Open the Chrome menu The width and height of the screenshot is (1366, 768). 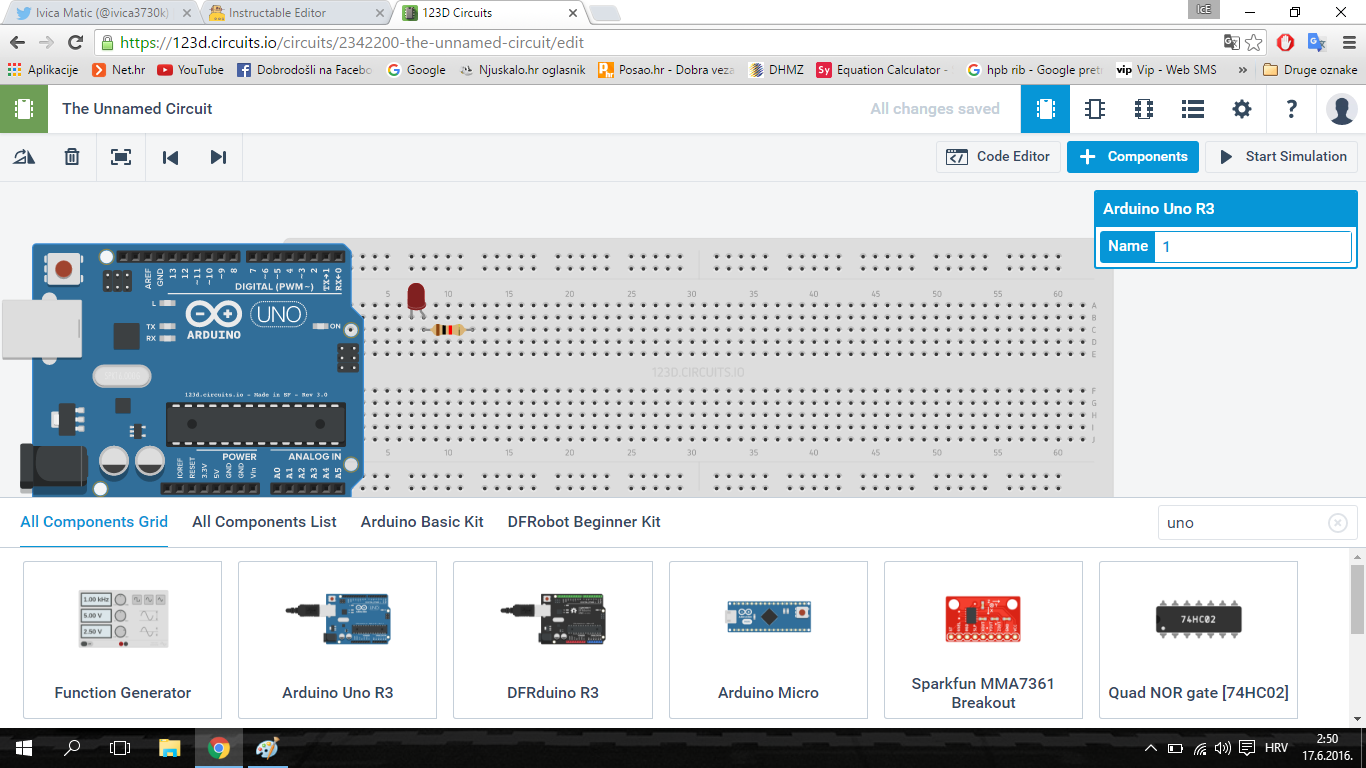click(x=1350, y=43)
